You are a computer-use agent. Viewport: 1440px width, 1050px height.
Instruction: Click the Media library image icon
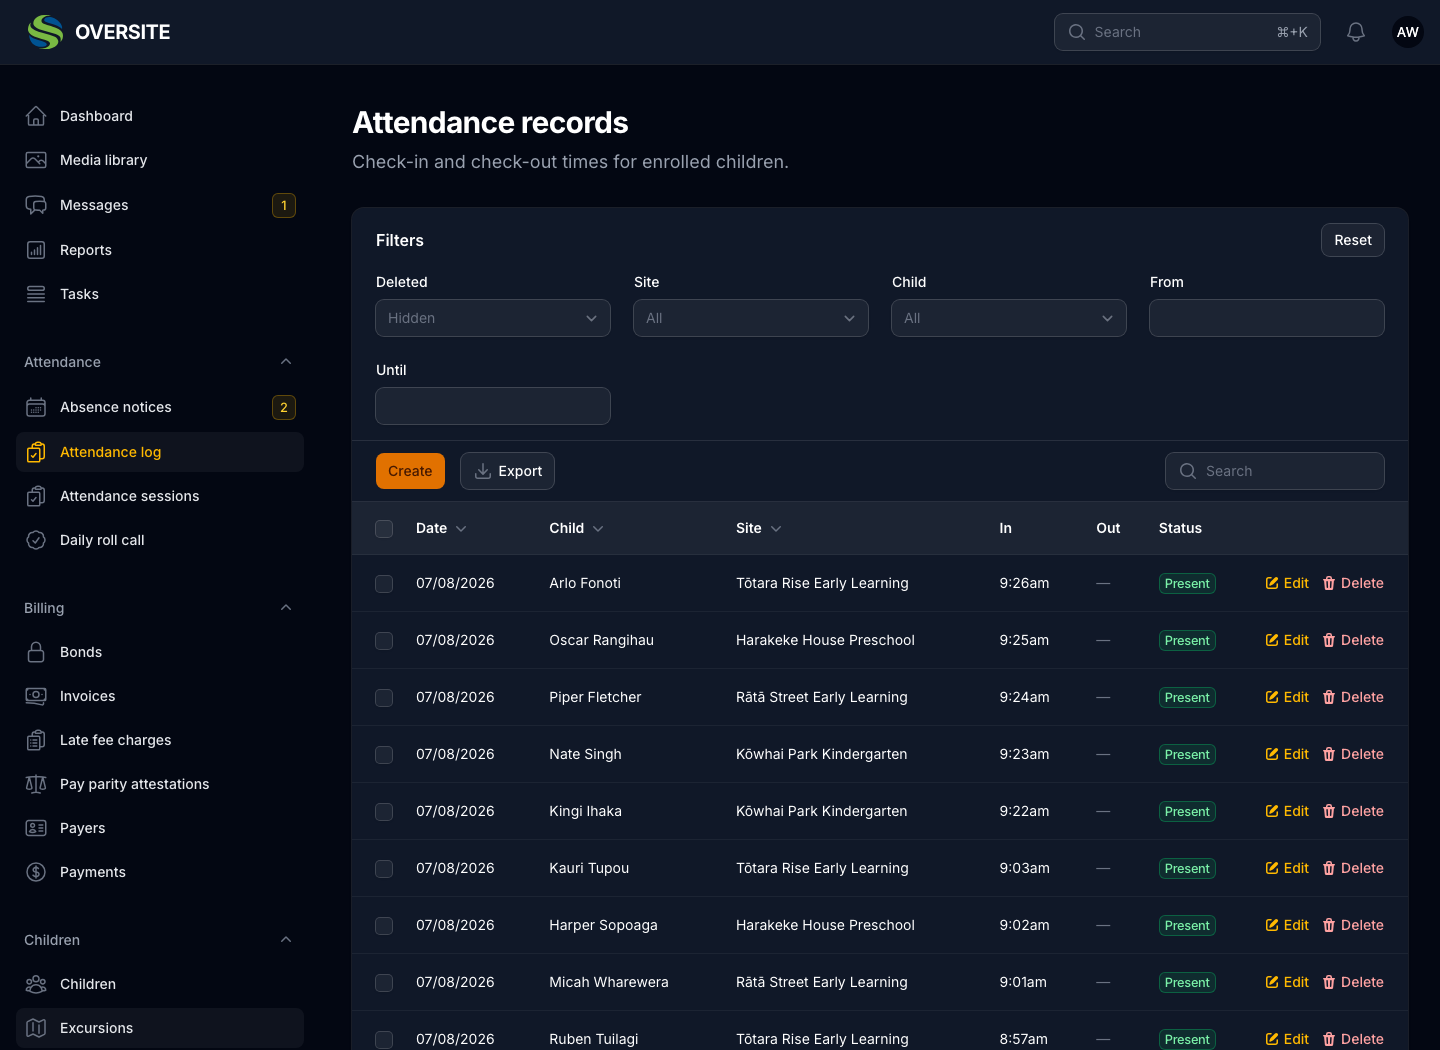pyautogui.click(x=36, y=160)
